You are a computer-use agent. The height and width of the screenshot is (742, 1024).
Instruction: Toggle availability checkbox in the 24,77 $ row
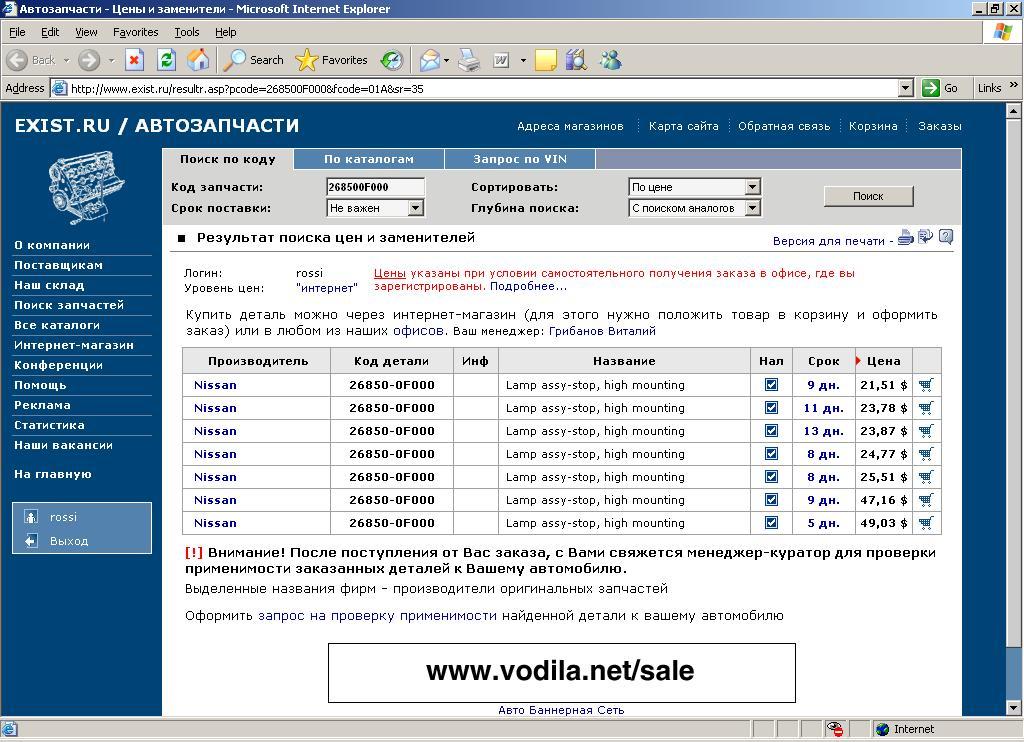pos(771,453)
